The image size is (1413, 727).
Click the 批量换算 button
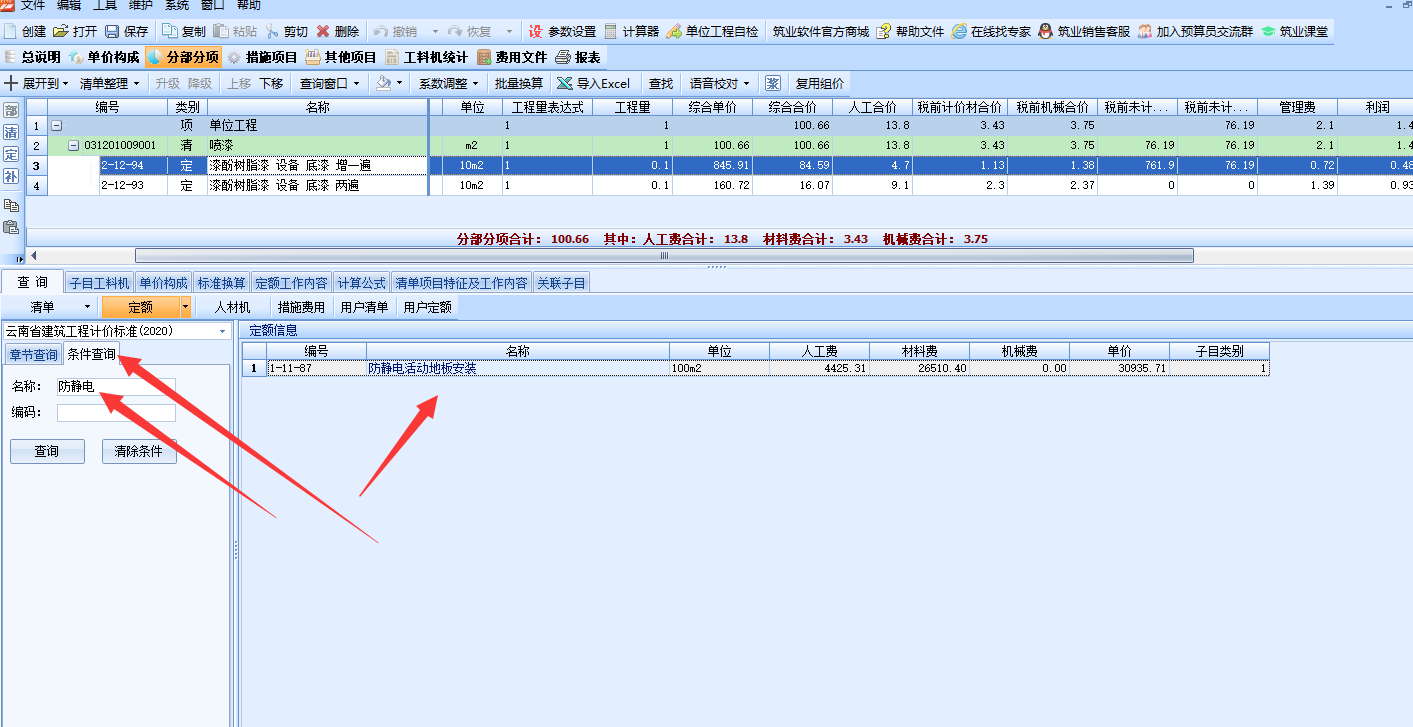[x=519, y=83]
